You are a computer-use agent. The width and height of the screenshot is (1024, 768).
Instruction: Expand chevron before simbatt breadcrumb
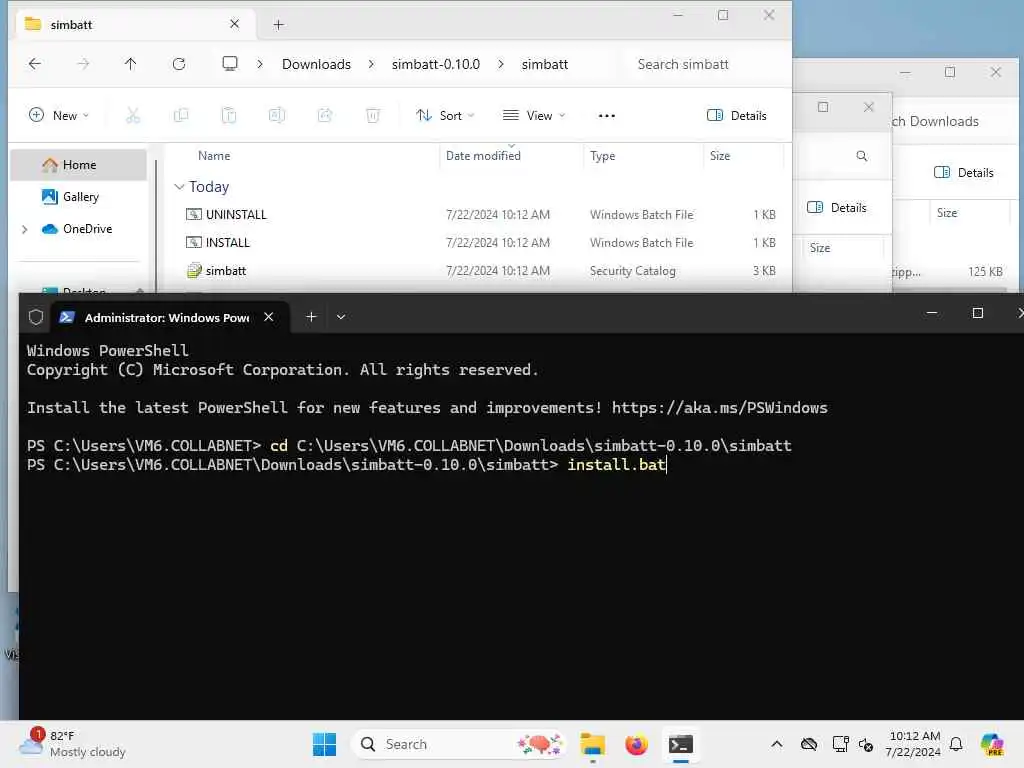pos(501,64)
